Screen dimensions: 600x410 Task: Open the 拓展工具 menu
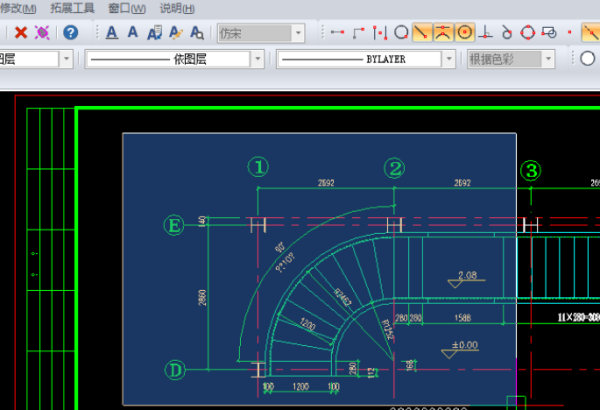[72, 8]
